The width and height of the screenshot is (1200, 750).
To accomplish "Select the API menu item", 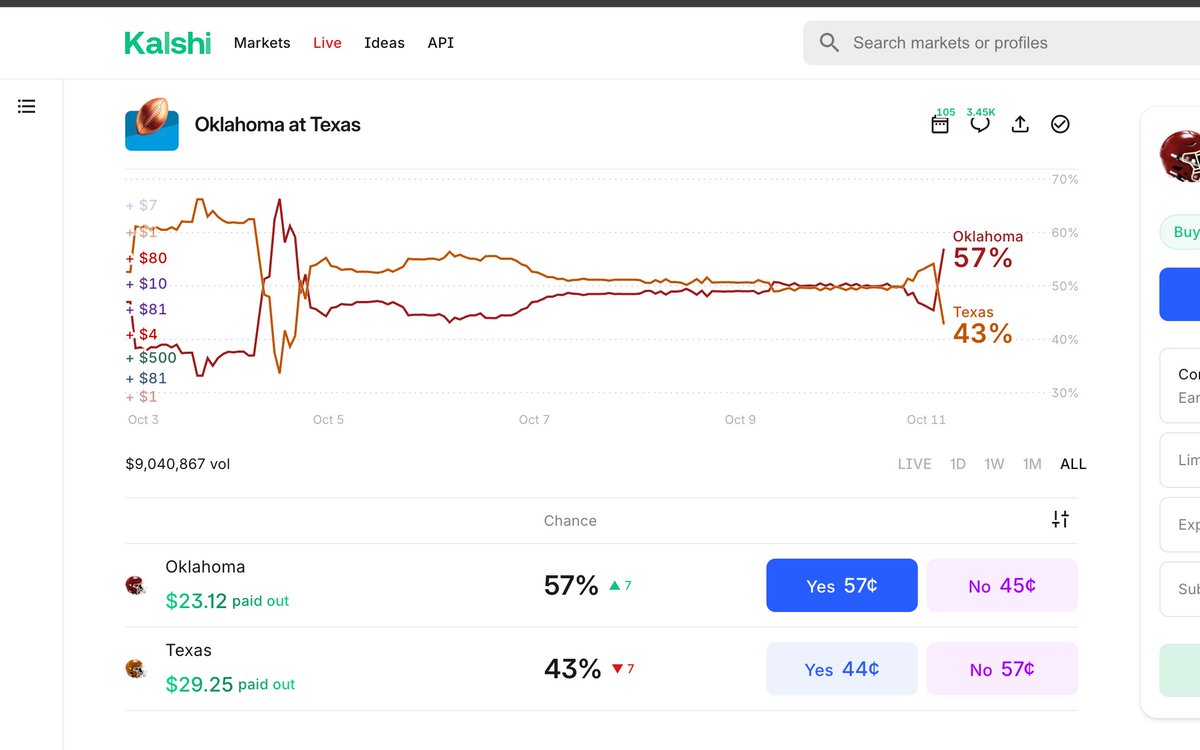I will click(440, 42).
